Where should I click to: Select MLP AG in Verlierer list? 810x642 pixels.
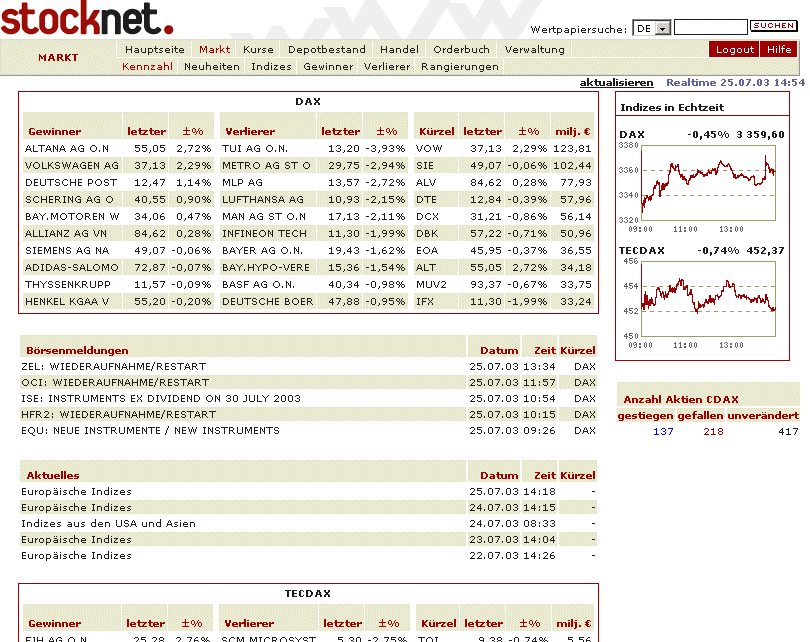(242, 183)
